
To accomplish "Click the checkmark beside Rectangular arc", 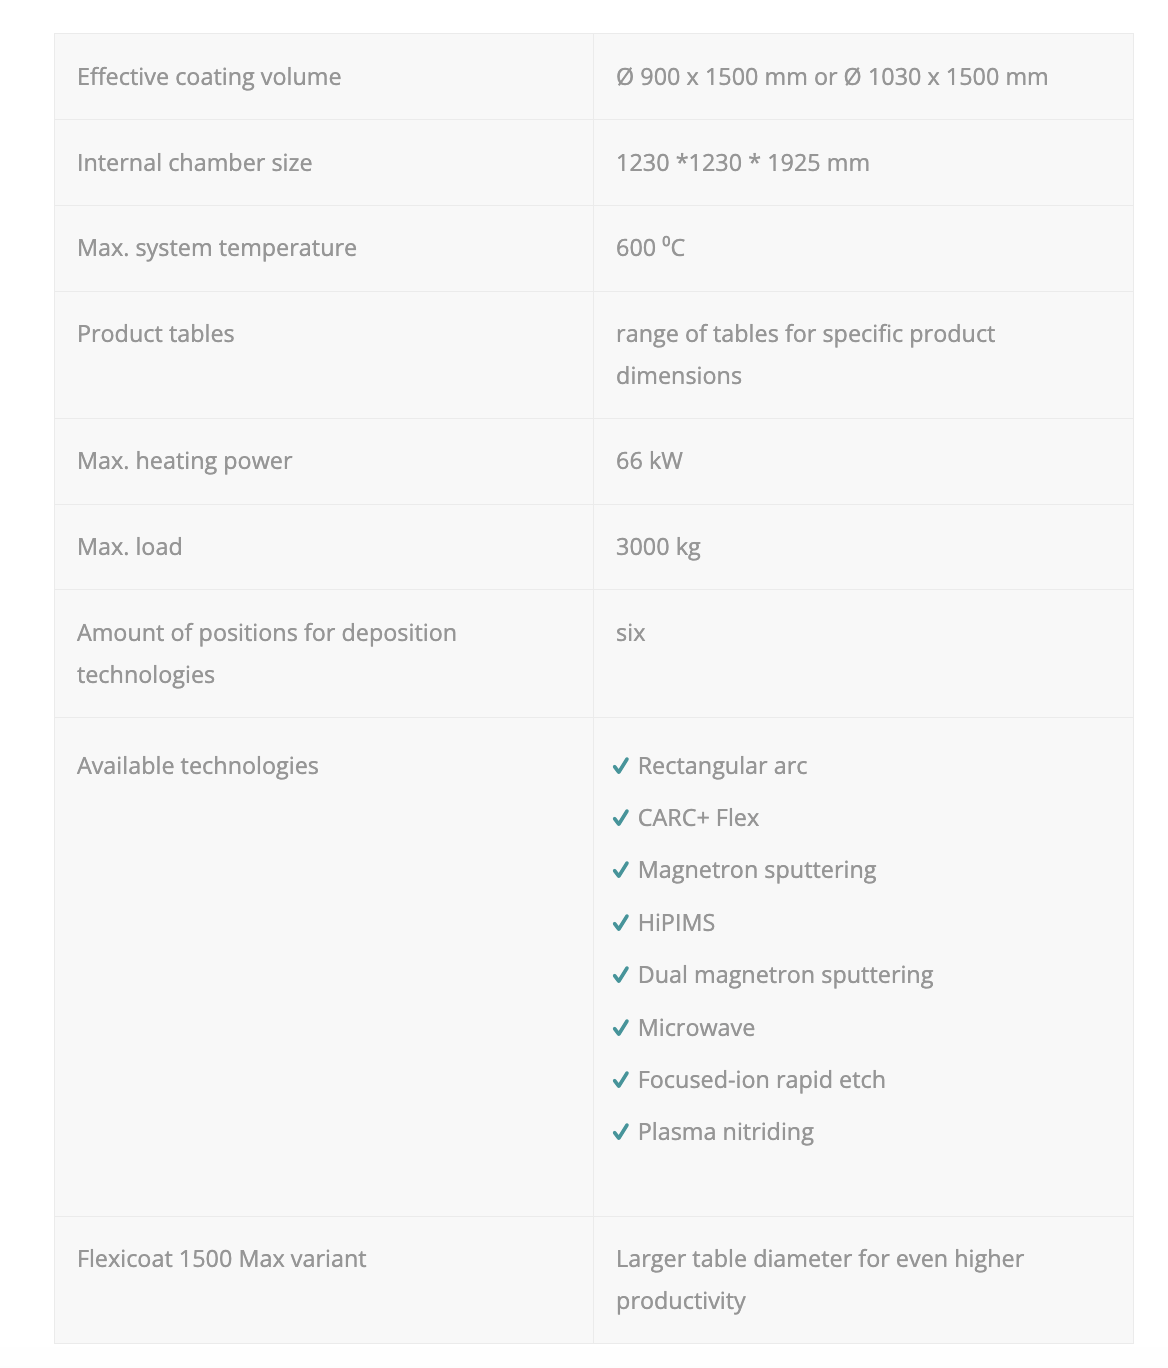I will tap(621, 767).
